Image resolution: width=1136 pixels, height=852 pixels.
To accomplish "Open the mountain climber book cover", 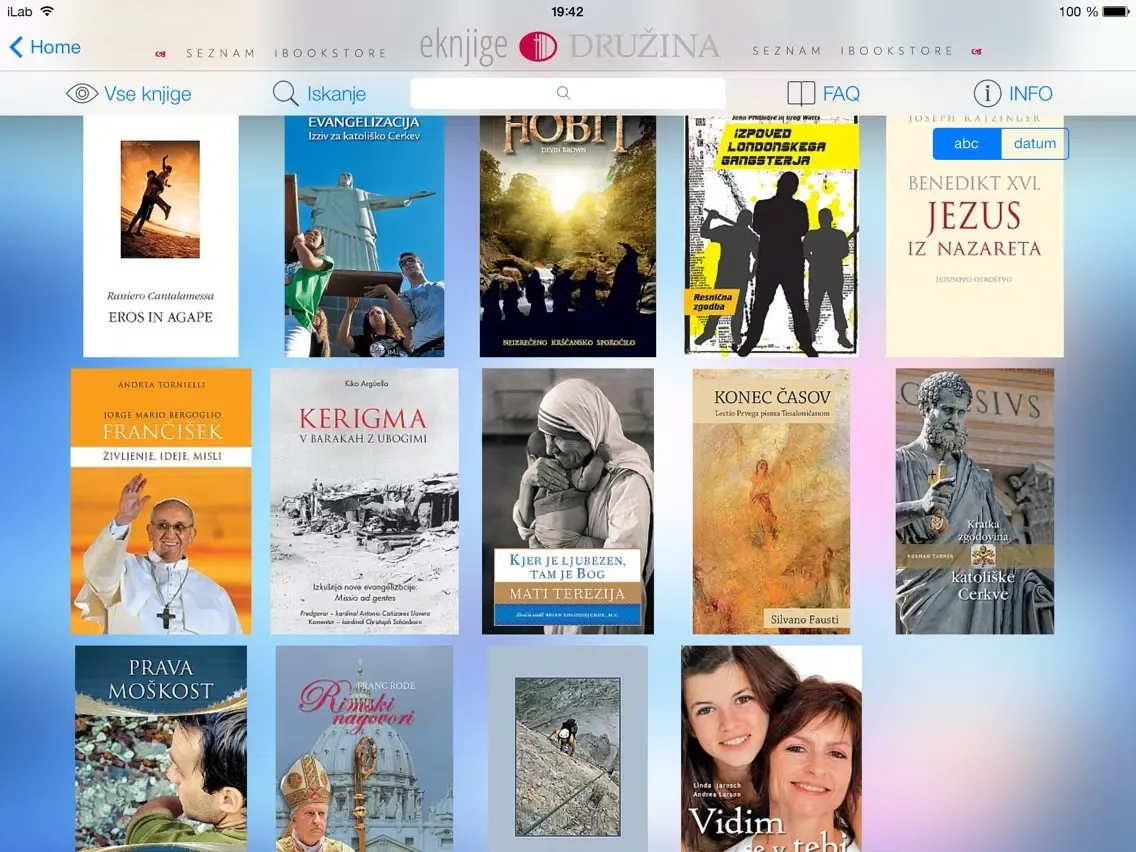I will pyautogui.click(x=568, y=749).
